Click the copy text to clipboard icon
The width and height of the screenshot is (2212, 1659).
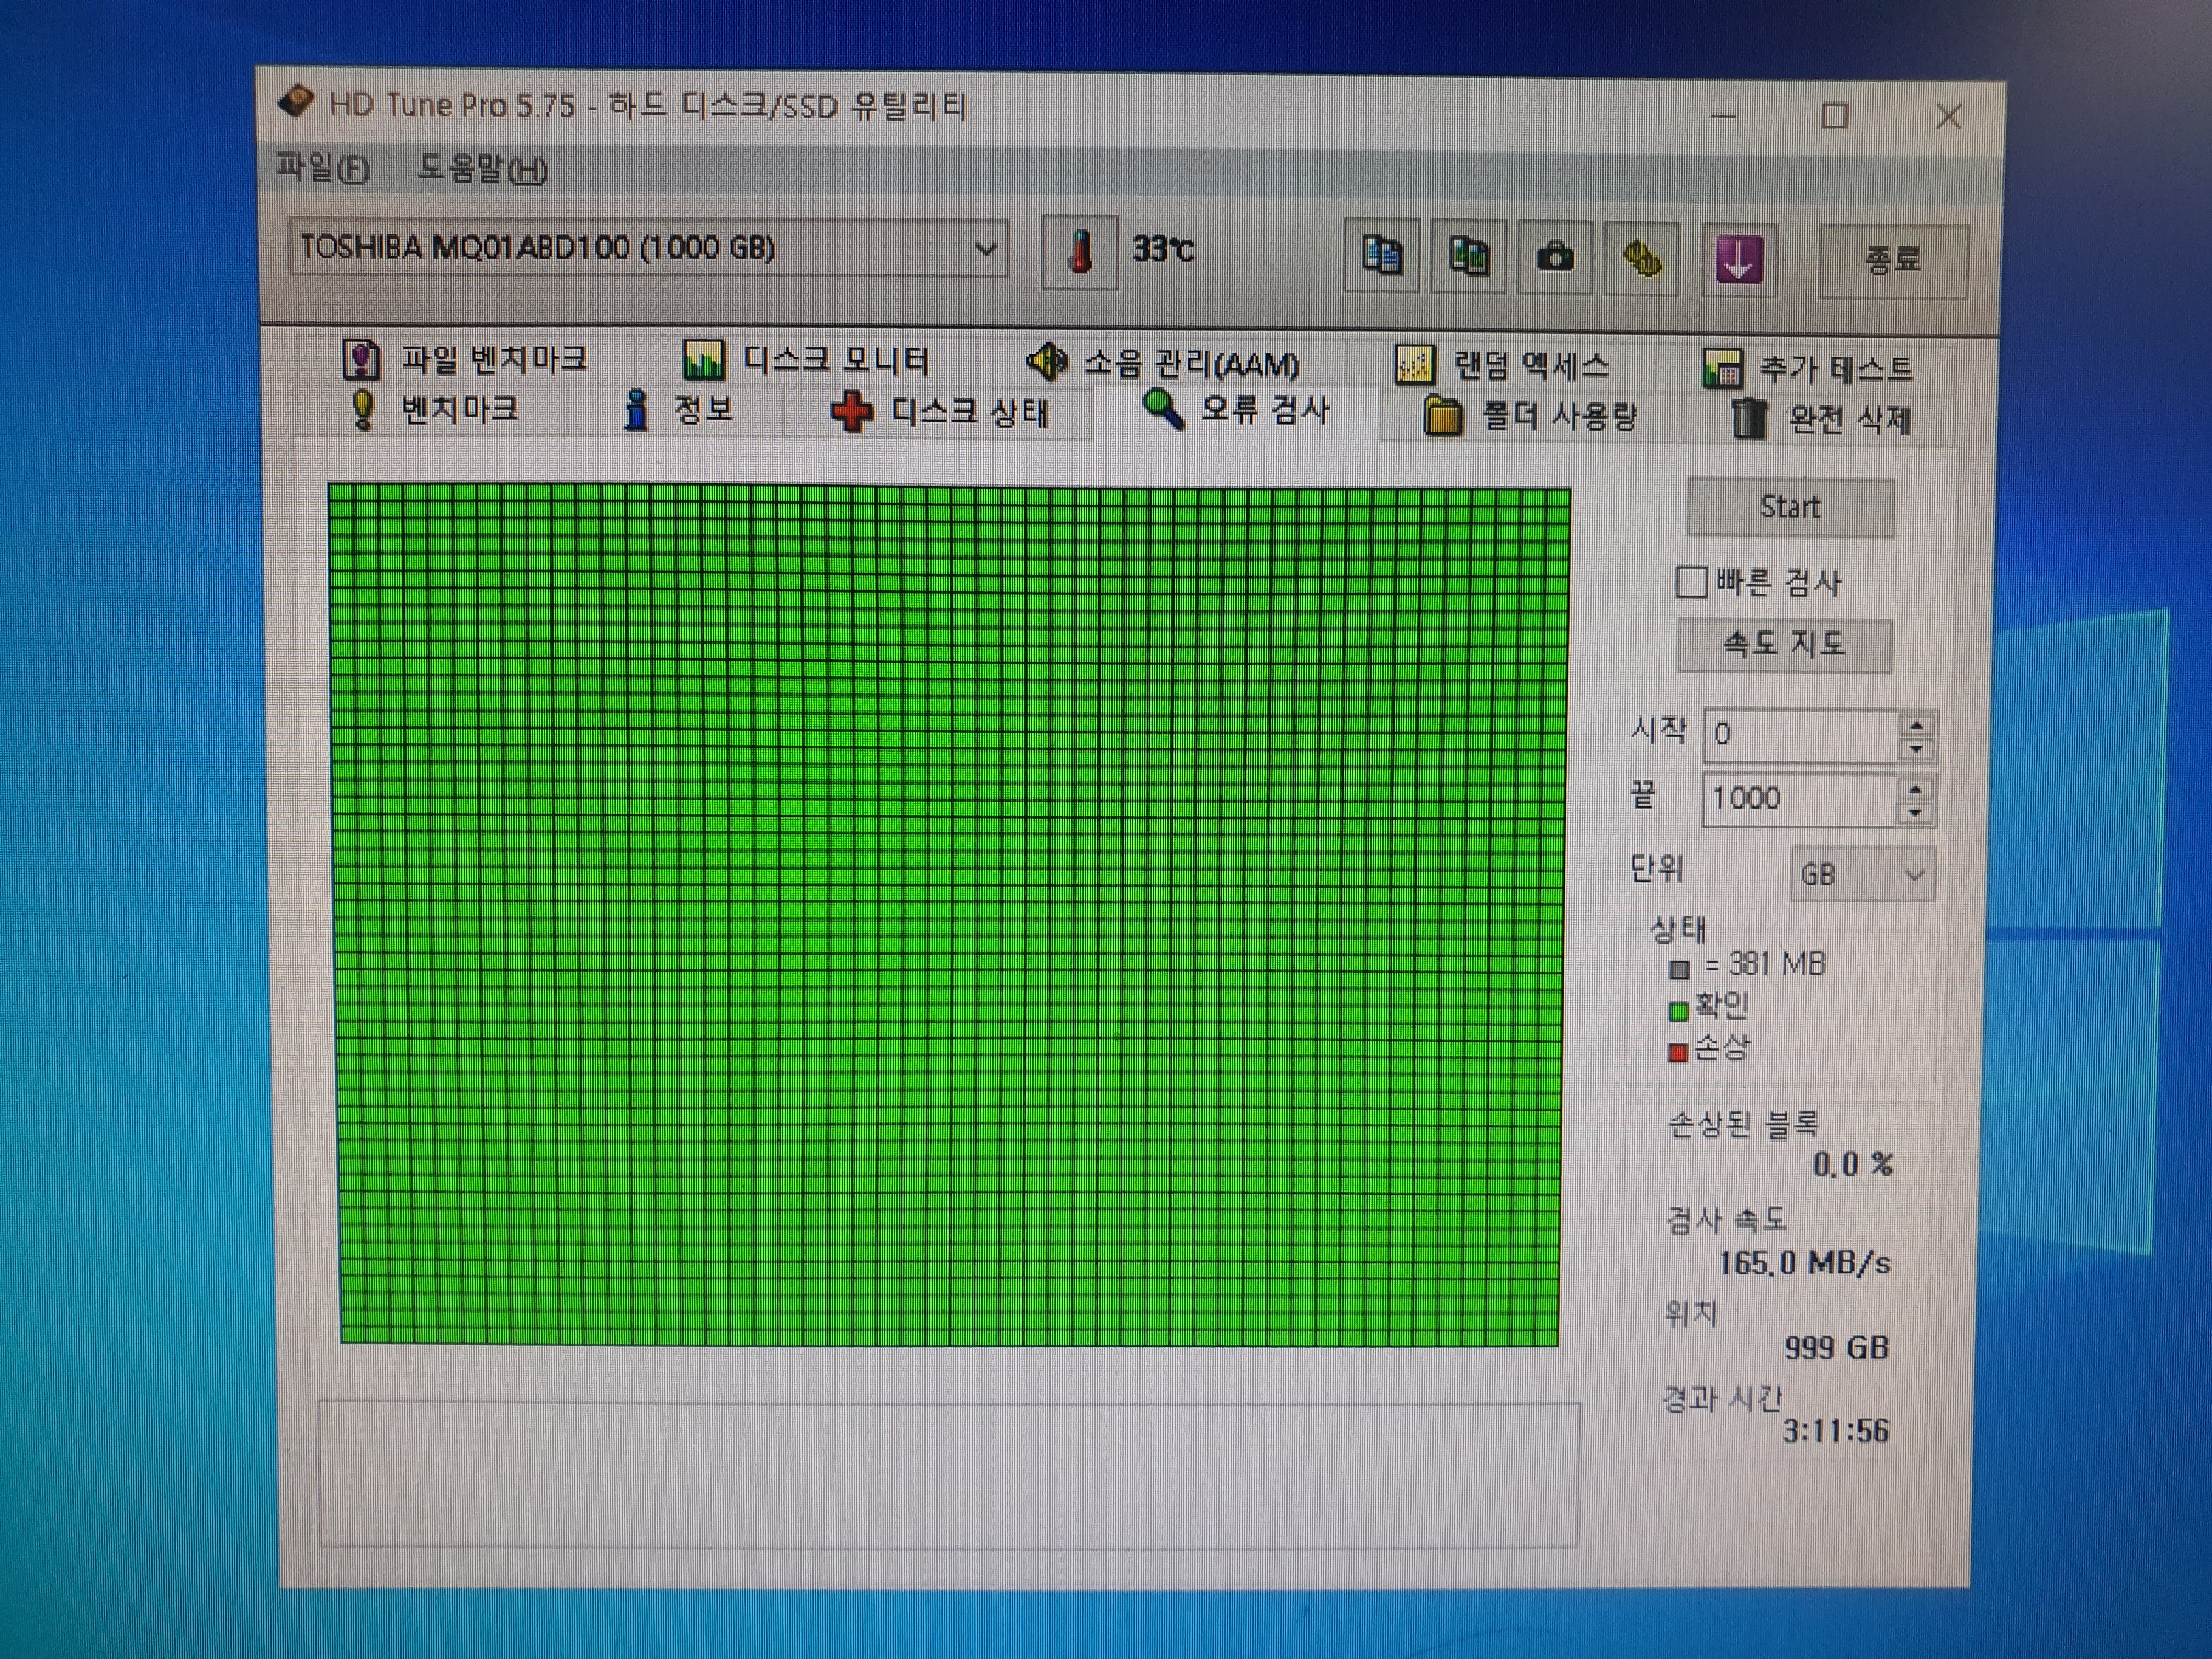1381,257
